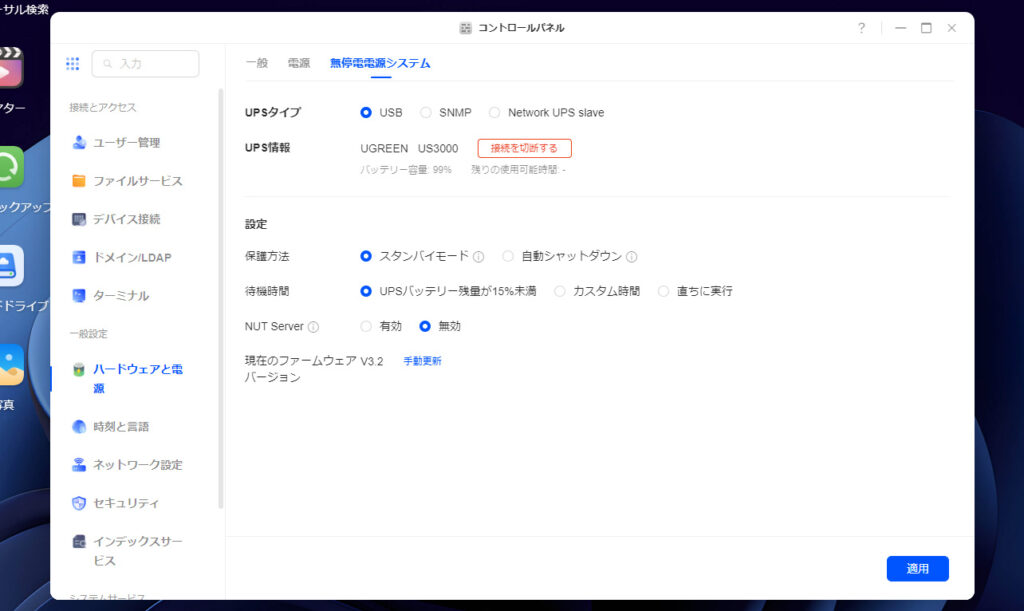The image size is (1024, 611).
Task: Open ドメイン/LDAP settings
Action: click(x=131, y=257)
